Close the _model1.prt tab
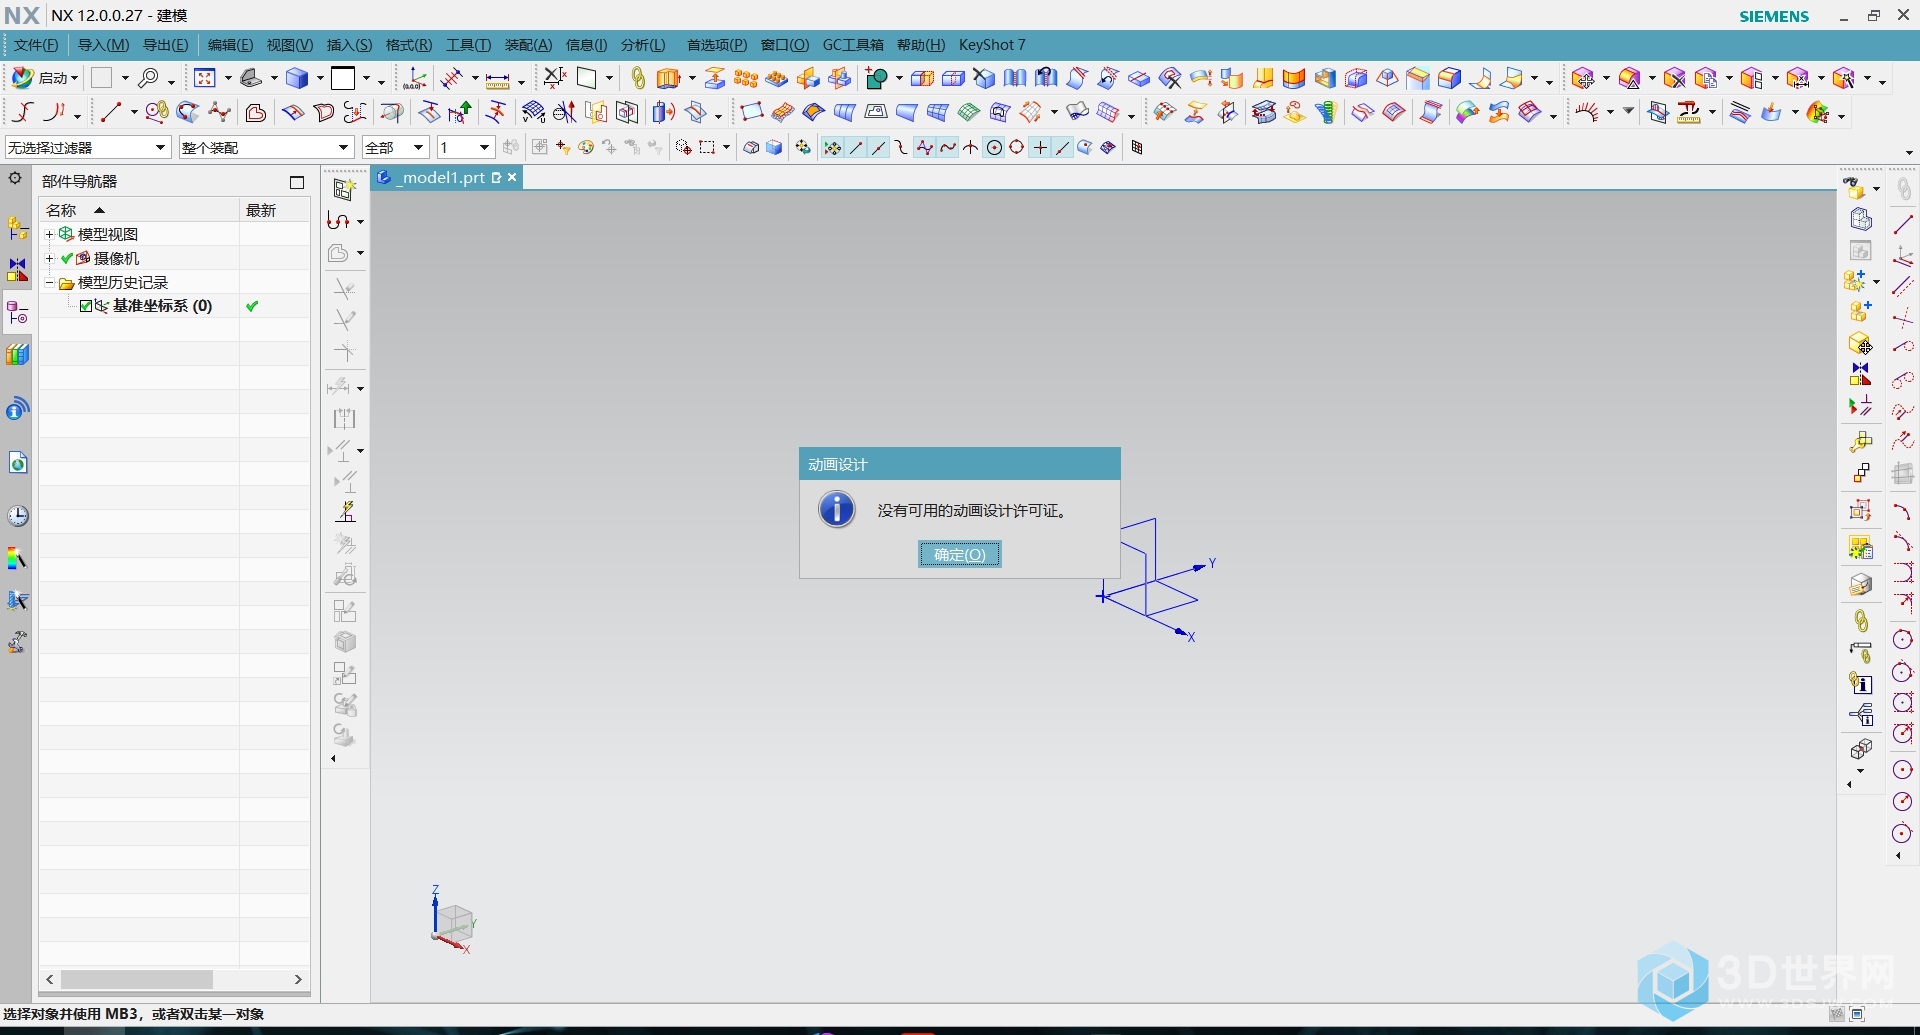The image size is (1920, 1035). click(512, 177)
